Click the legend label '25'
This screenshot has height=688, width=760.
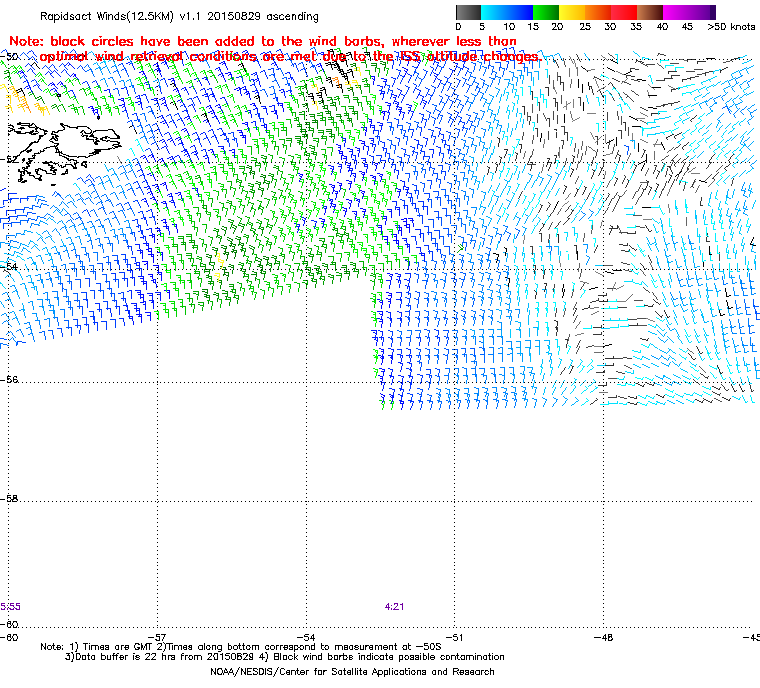point(585,27)
